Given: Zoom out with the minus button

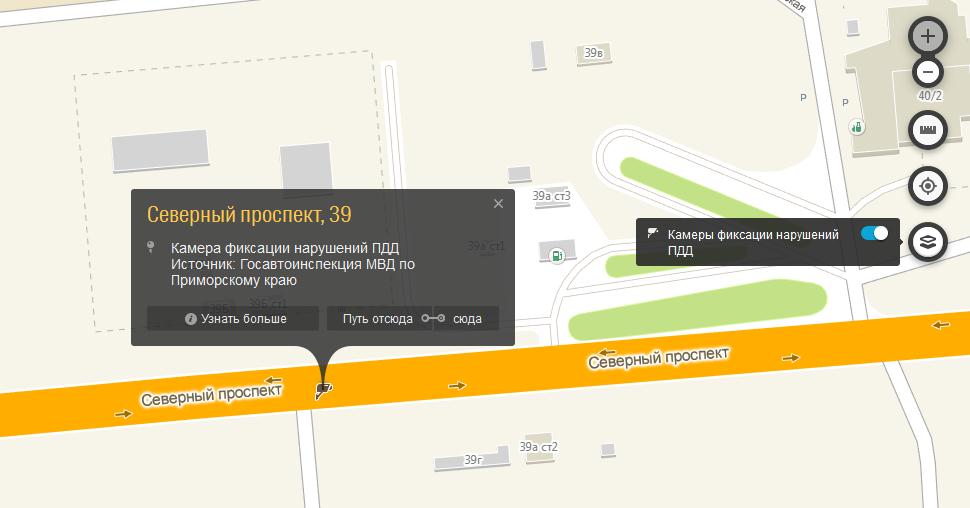Looking at the screenshot, I should [x=927, y=72].
